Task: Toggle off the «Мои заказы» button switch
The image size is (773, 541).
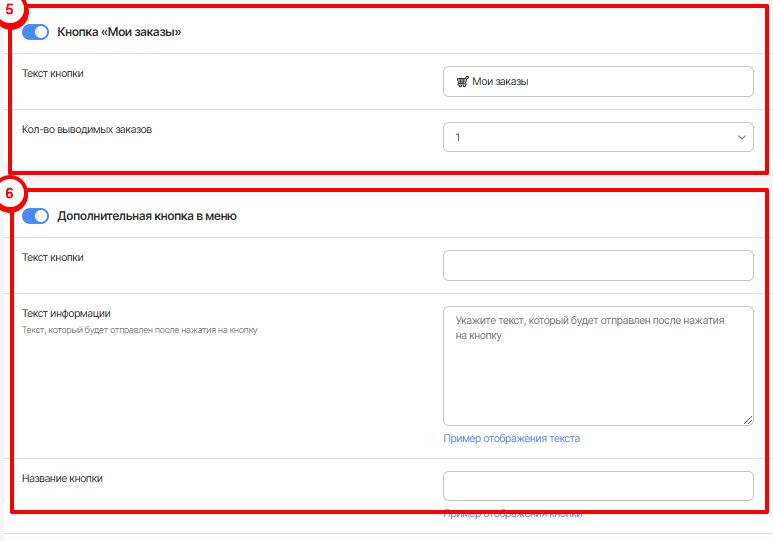Action: point(36,32)
